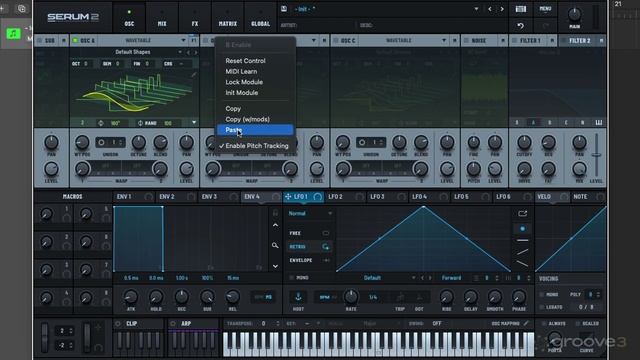The image size is (640, 360).
Task: Click the envelope lock icon
Action: pos(276,213)
